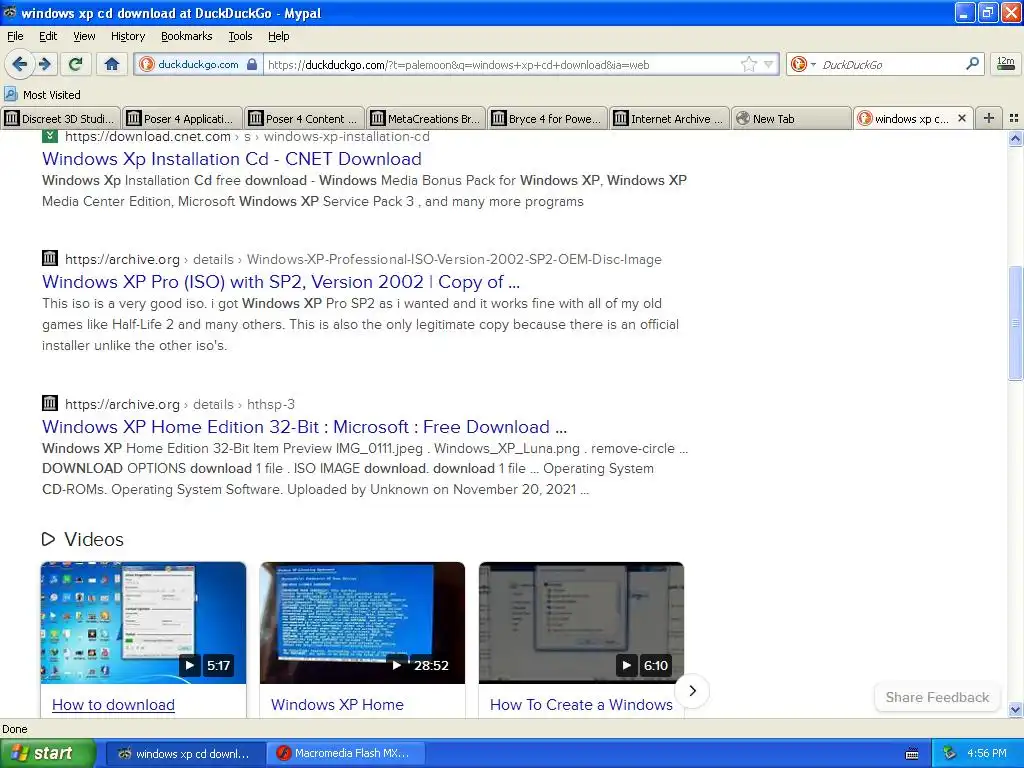Show next videos with carousel arrow
1024x768 pixels.
(692, 690)
